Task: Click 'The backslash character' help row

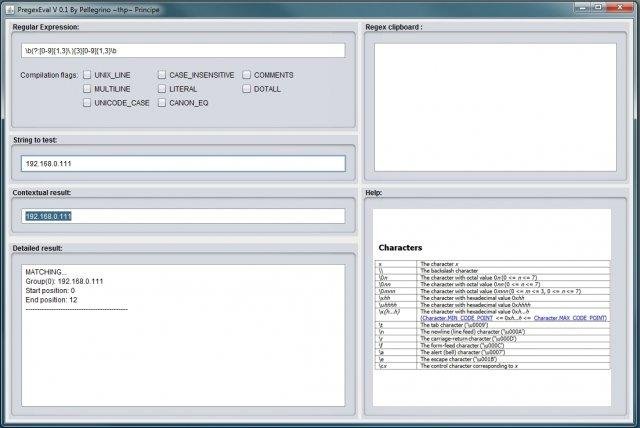Action: (x=492, y=271)
